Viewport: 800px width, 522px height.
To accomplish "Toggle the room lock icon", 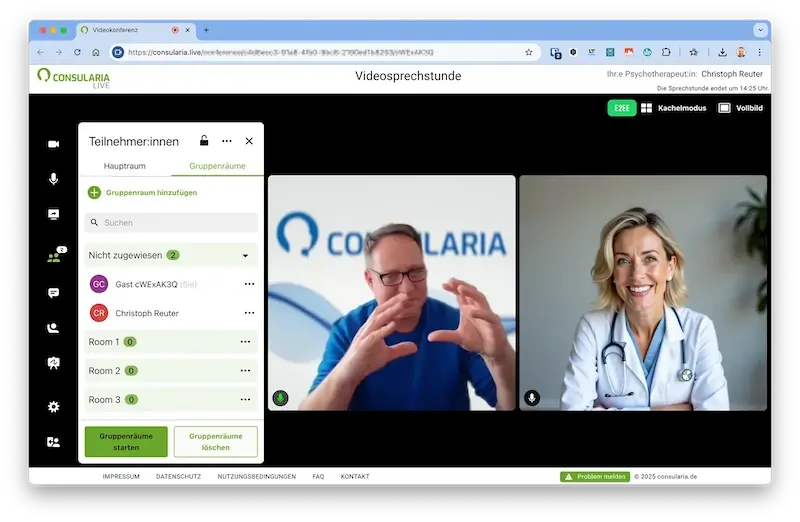I will (204, 141).
